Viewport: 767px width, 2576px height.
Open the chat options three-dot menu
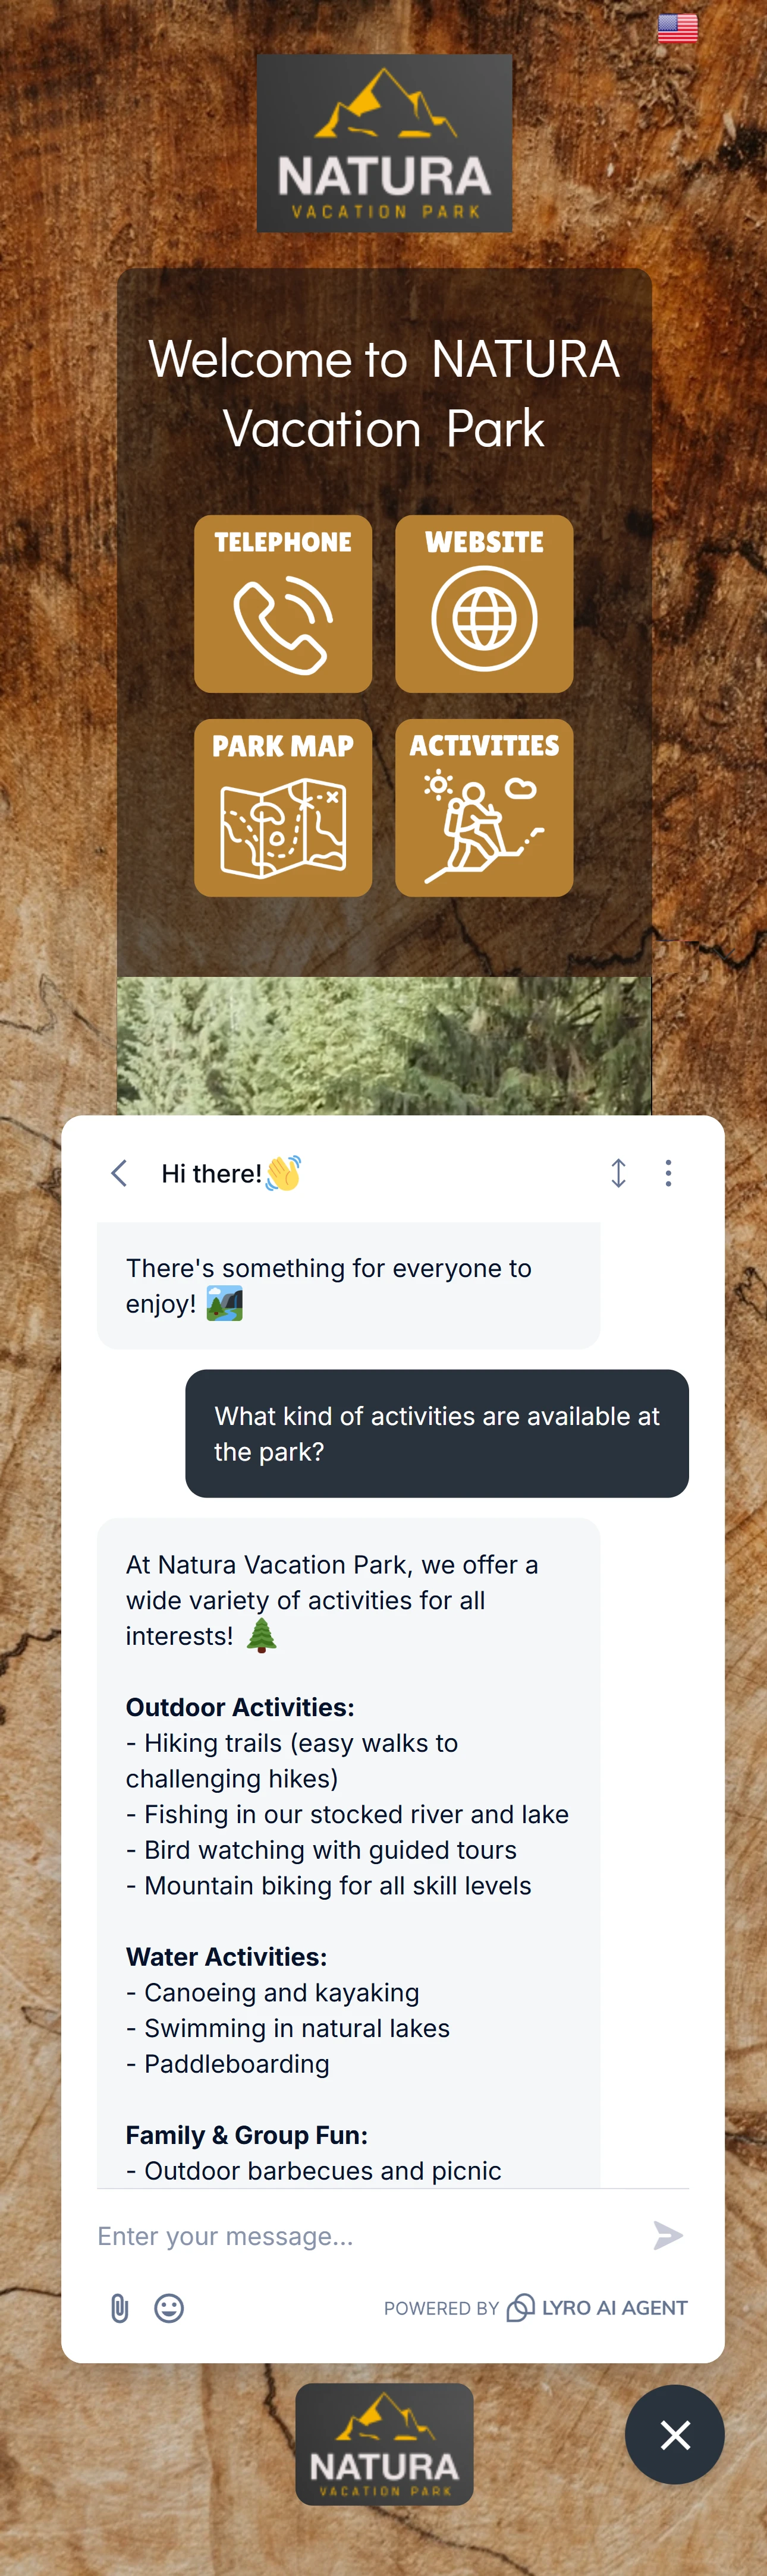(668, 1173)
